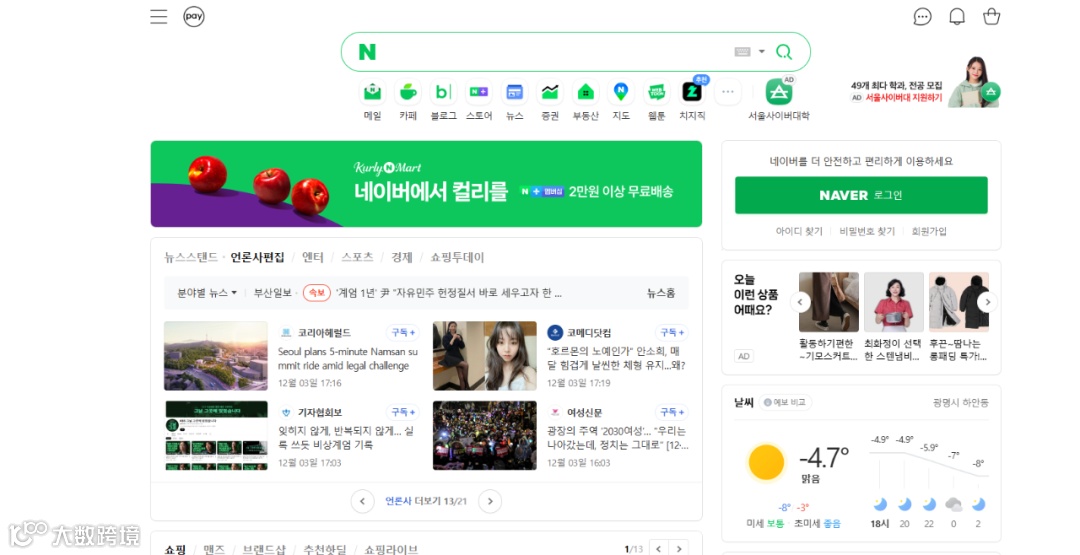Expand 분야별 뉴스 dropdown
The width and height of the screenshot is (1080, 555).
207,293
